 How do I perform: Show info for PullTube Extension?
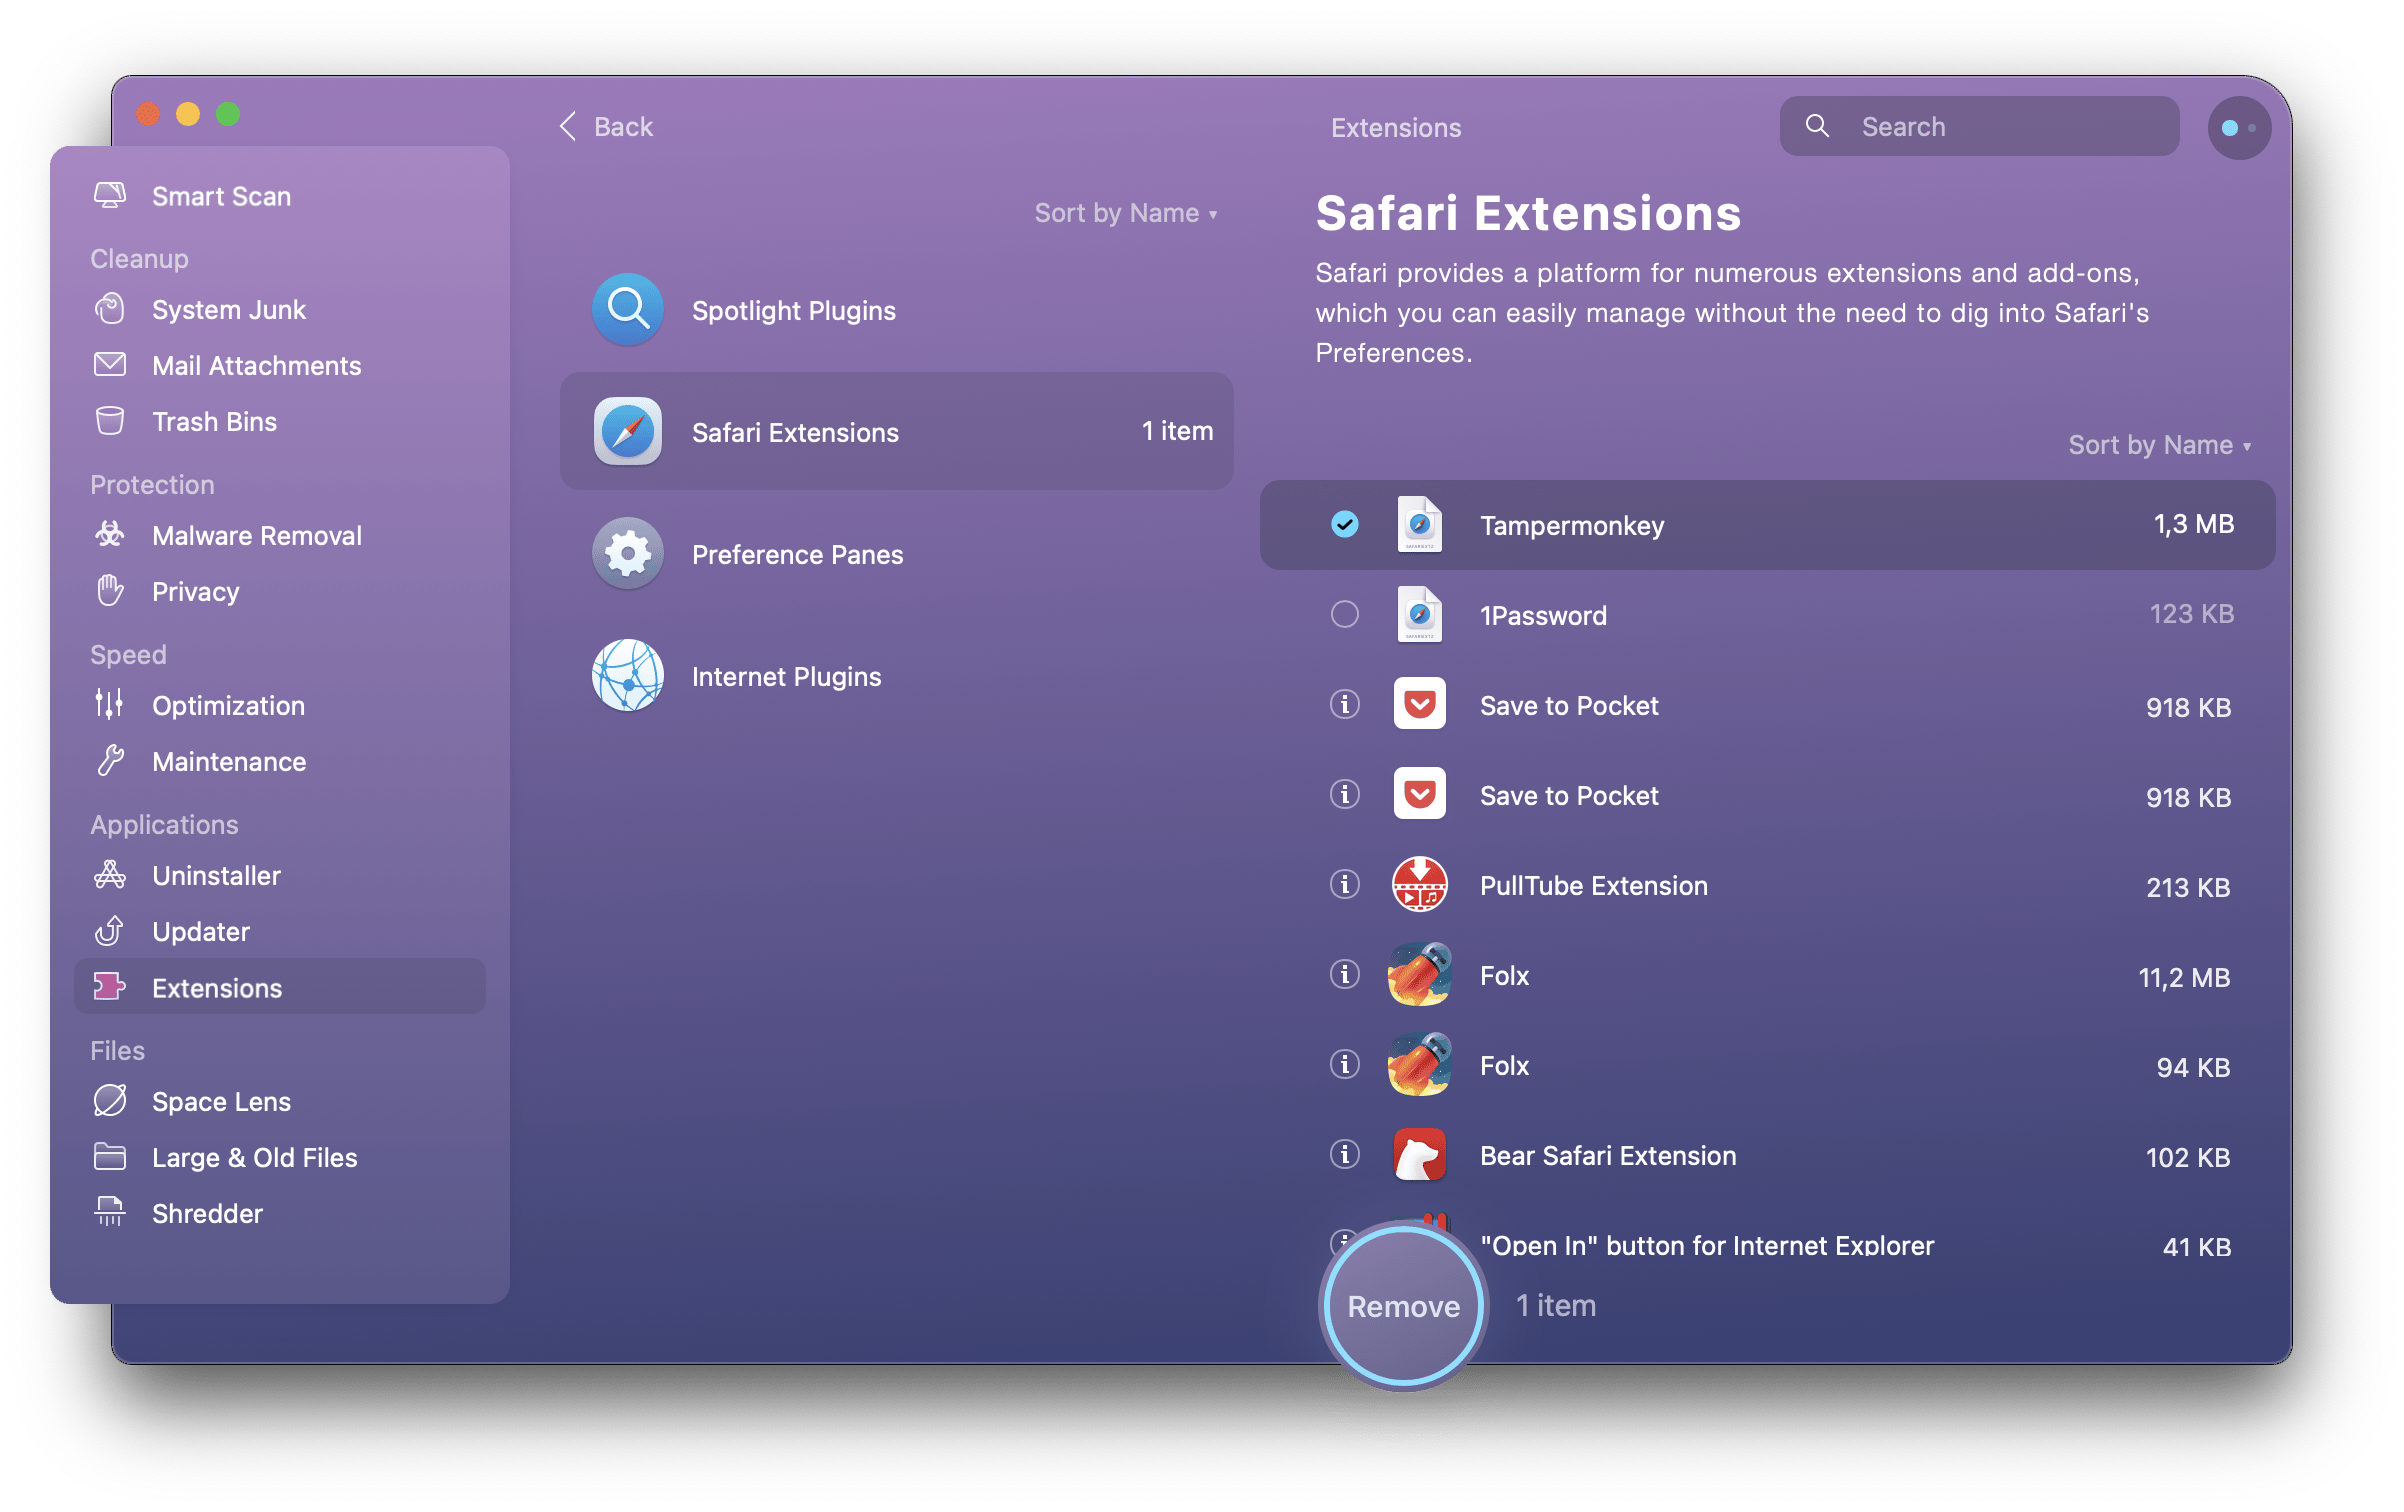pyautogui.click(x=1345, y=884)
